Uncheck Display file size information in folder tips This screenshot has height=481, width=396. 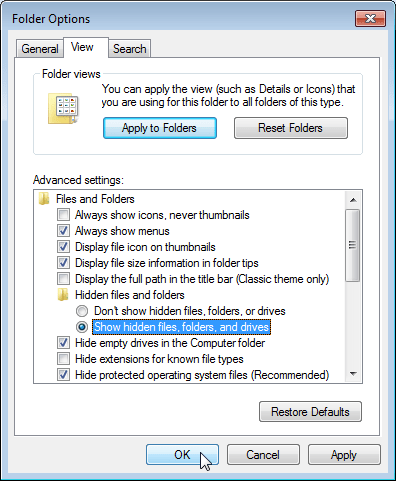(63, 263)
